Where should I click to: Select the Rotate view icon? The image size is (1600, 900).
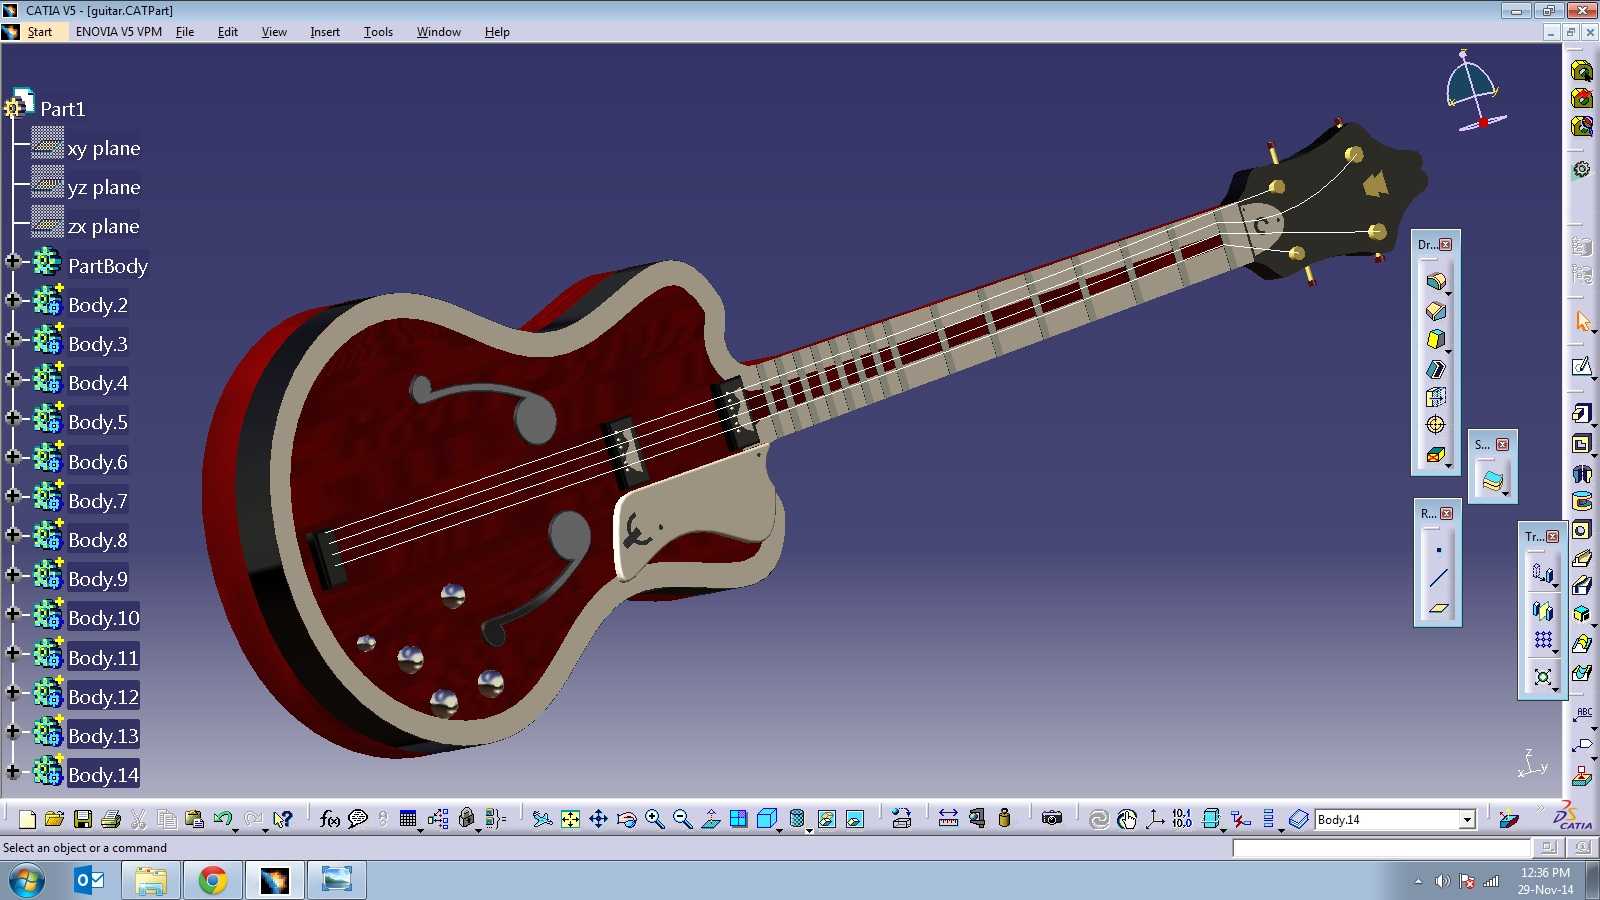point(626,819)
